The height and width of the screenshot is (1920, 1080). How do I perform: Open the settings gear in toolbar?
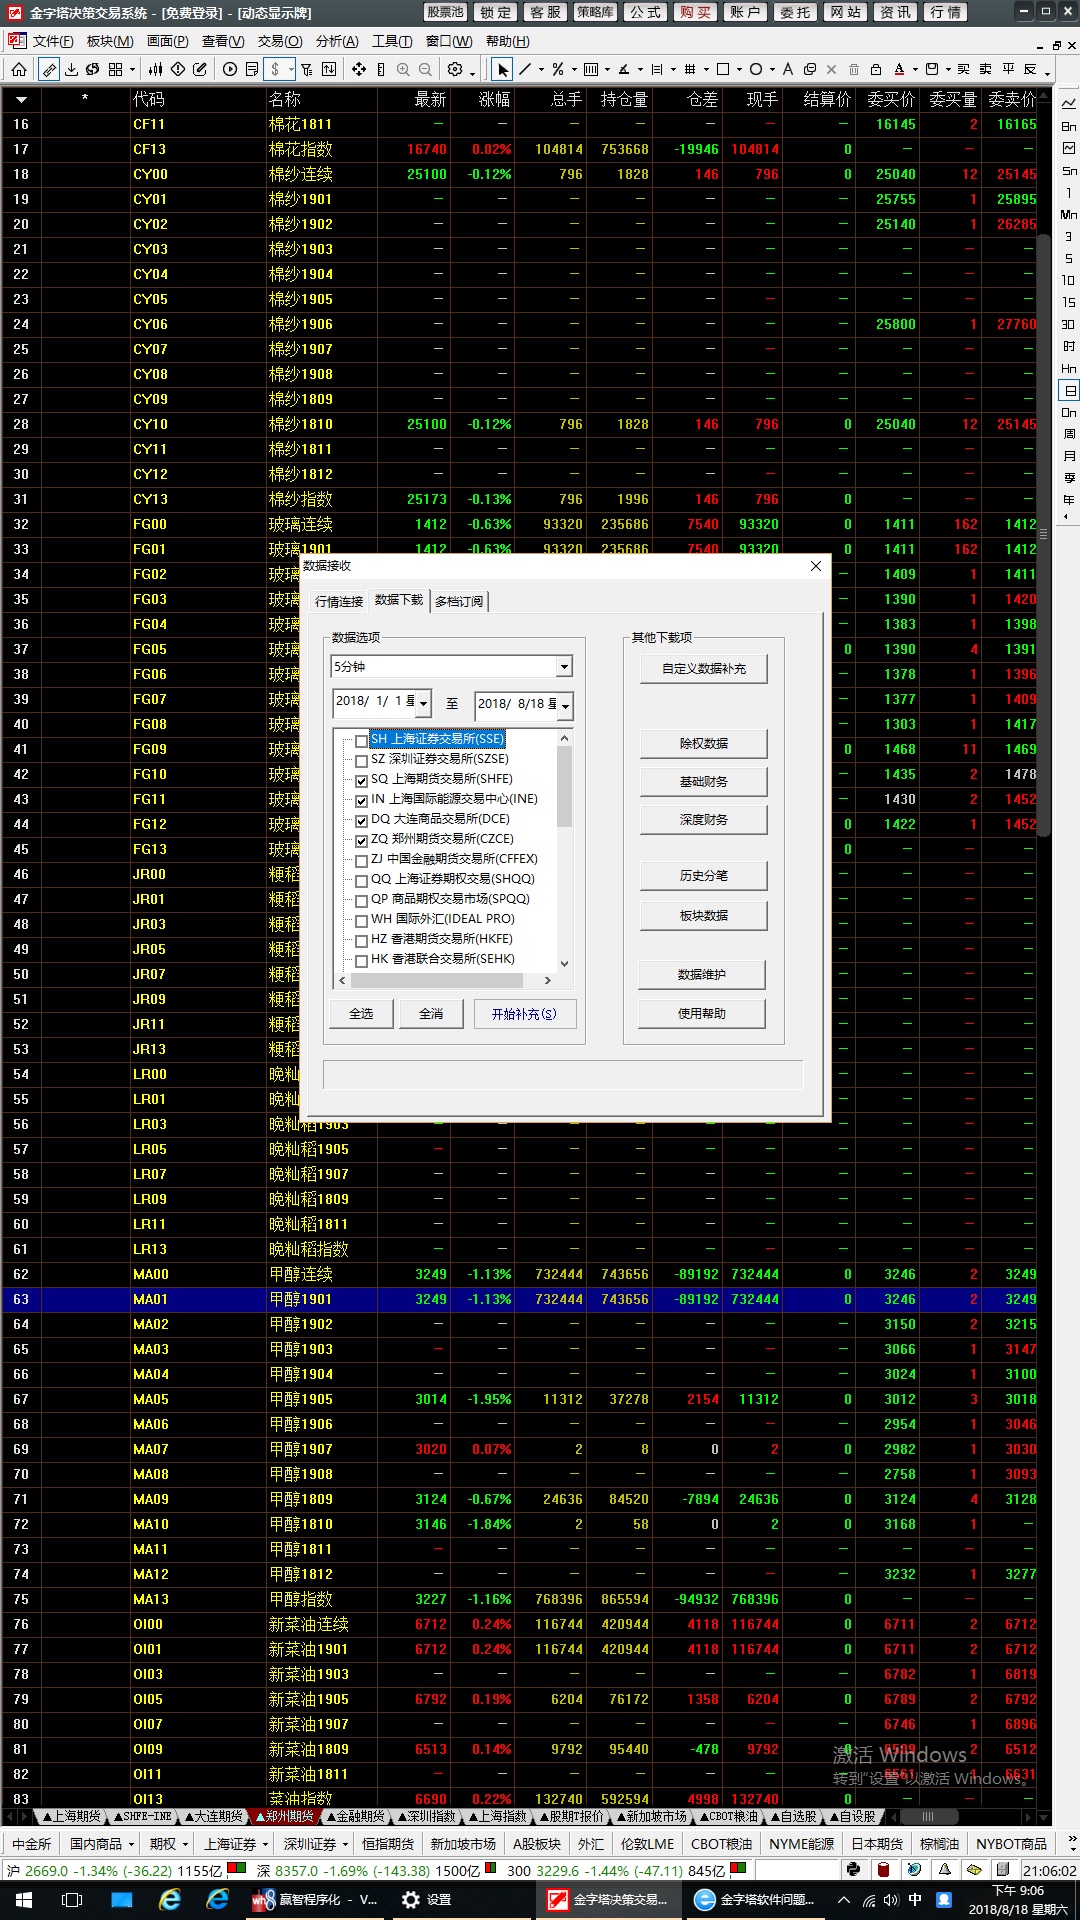click(x=455, y=69)
